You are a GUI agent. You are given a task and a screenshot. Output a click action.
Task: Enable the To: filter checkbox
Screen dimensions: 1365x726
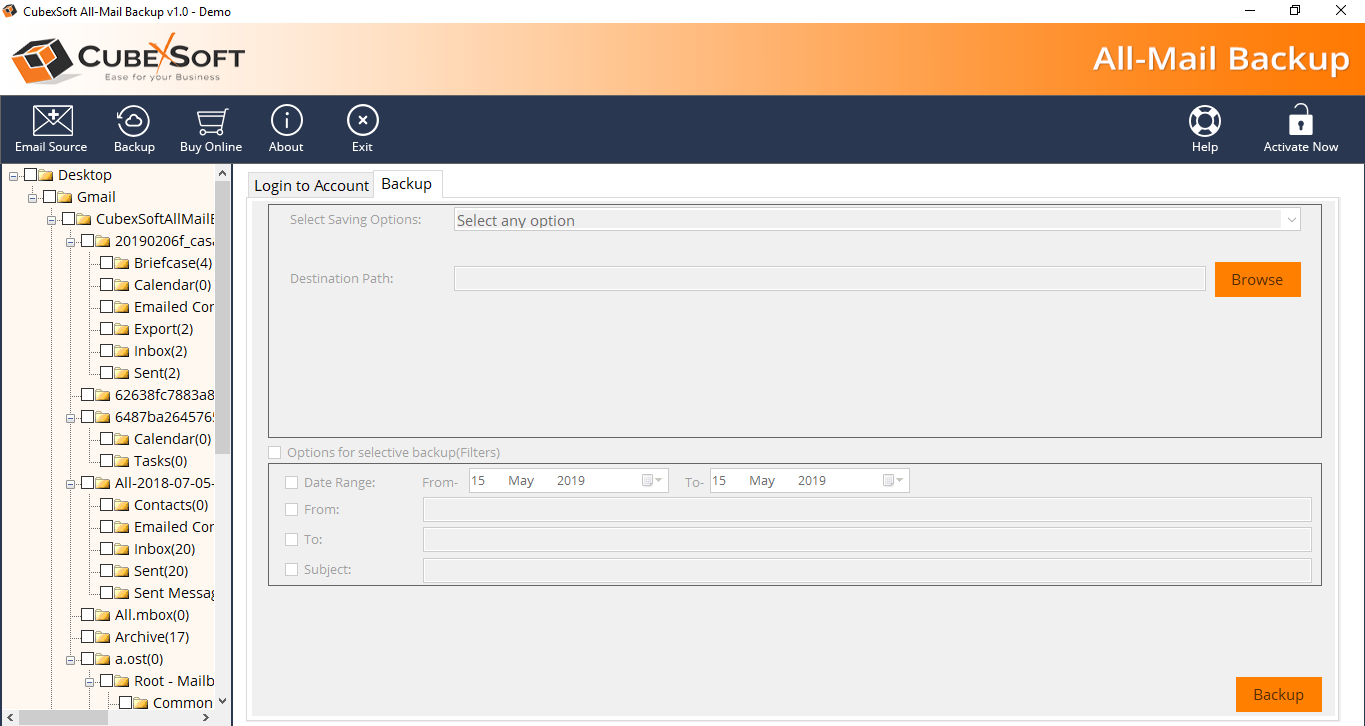point(292,539)
